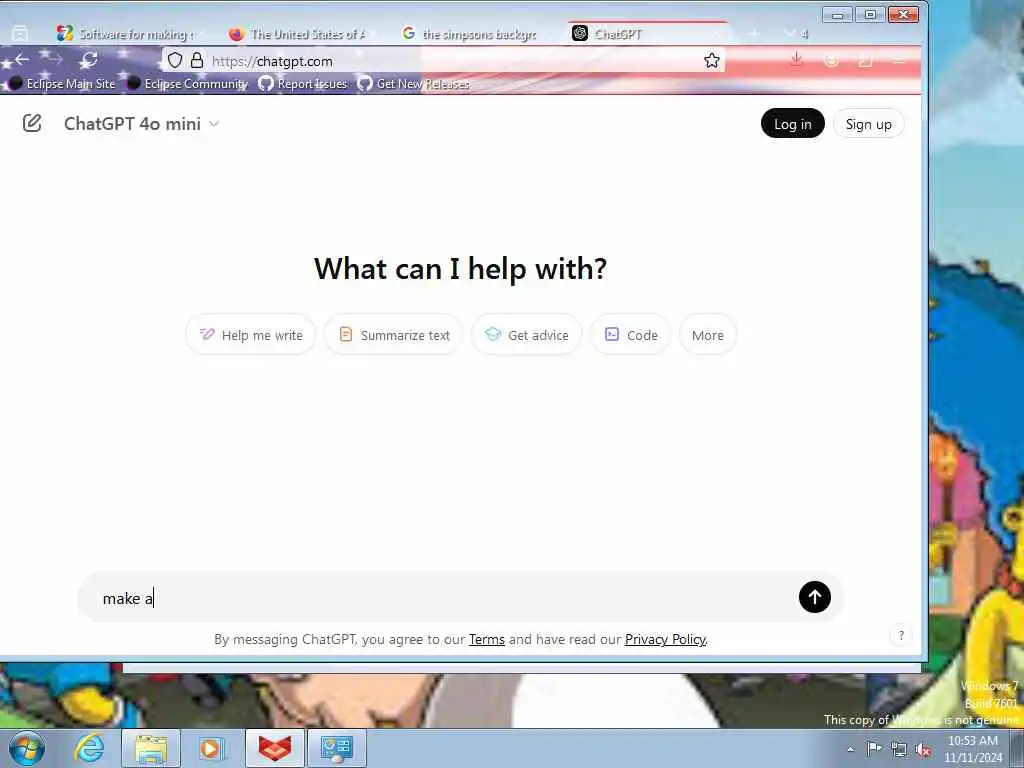
Task: Open the Terms link
Action: coord(487,639)
